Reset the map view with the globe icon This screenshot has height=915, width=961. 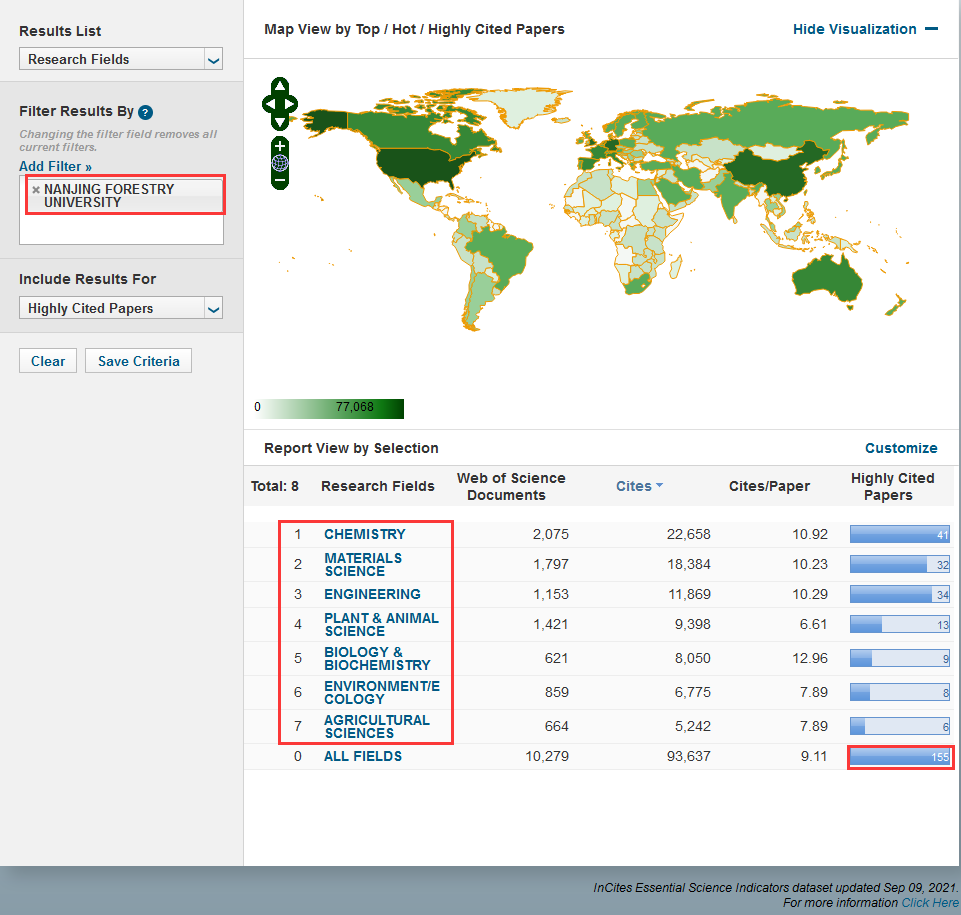point(279,163)
